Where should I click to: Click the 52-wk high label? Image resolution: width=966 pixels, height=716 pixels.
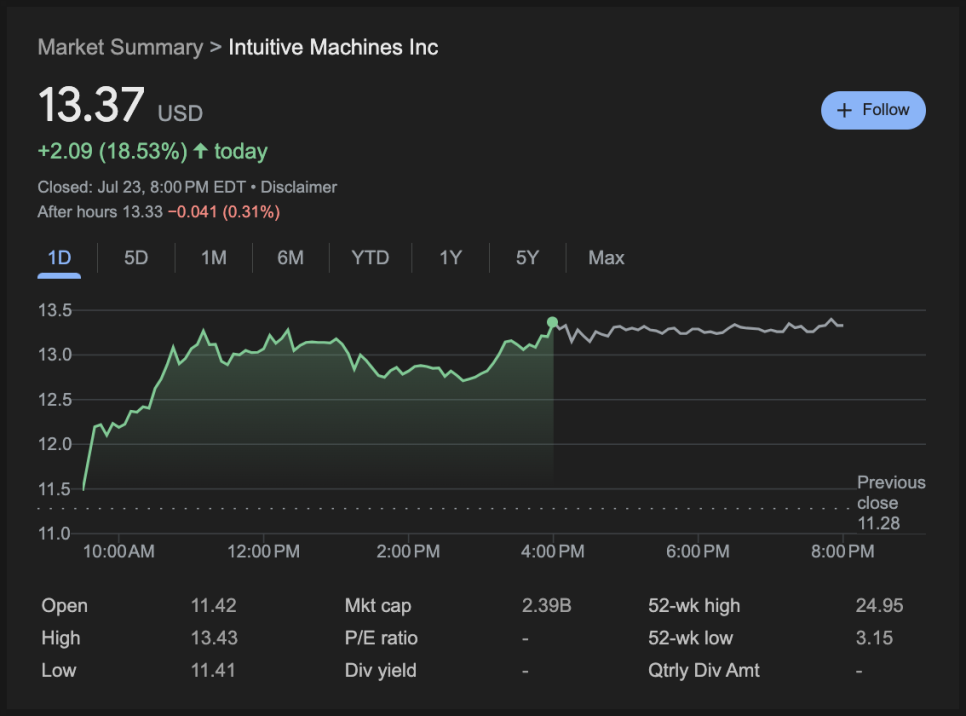(694, 606)
